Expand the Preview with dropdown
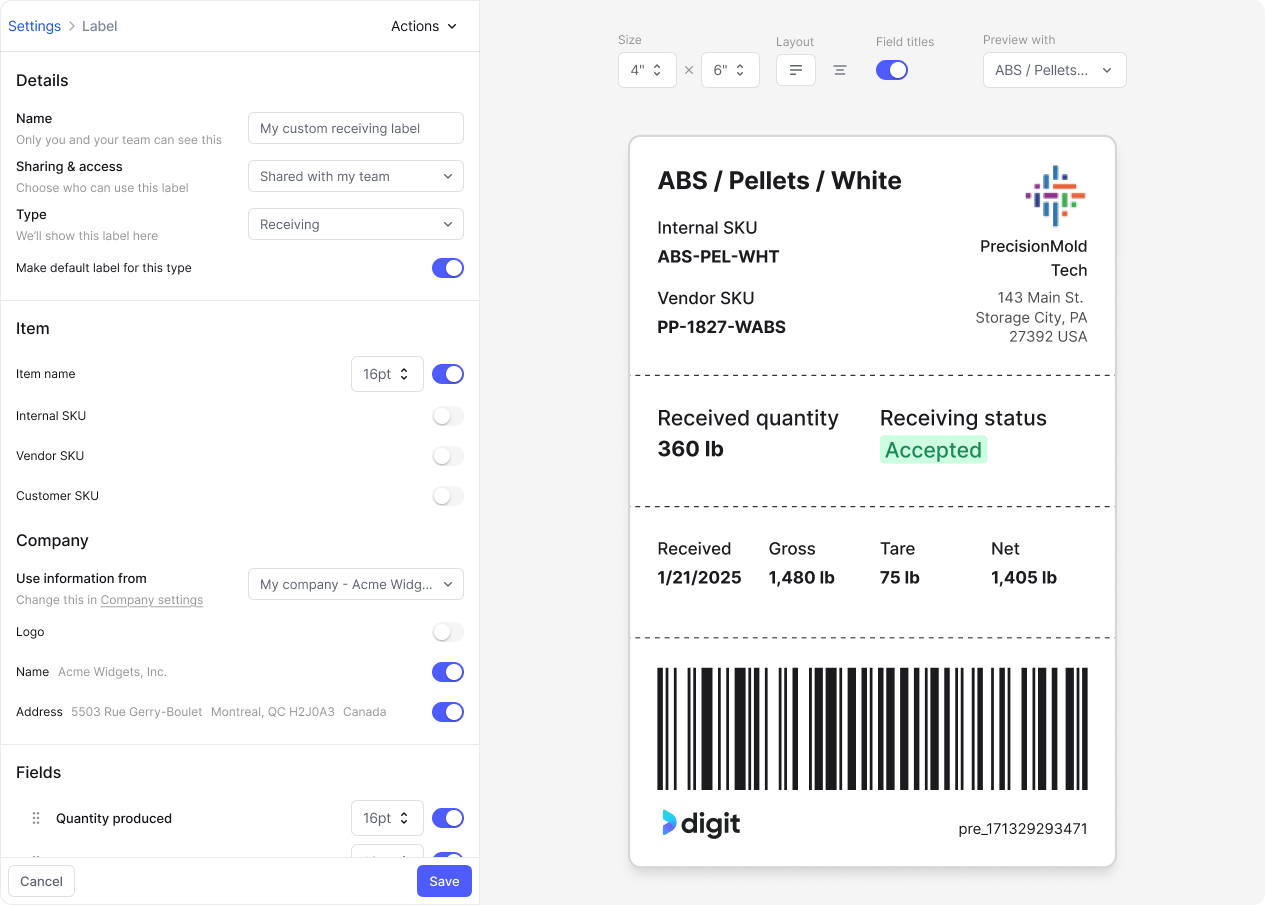Viewport: 1265px width, 905px height. pyautogui.click(x=1054, y=70)
